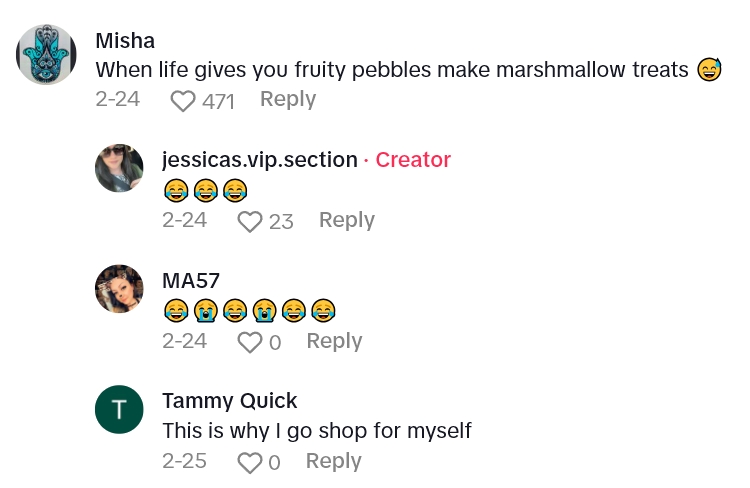Reply to jessicas.vip.section's comment
Image resolution: width=750 pixels, height=488 pixels.
tap(346, 220)
